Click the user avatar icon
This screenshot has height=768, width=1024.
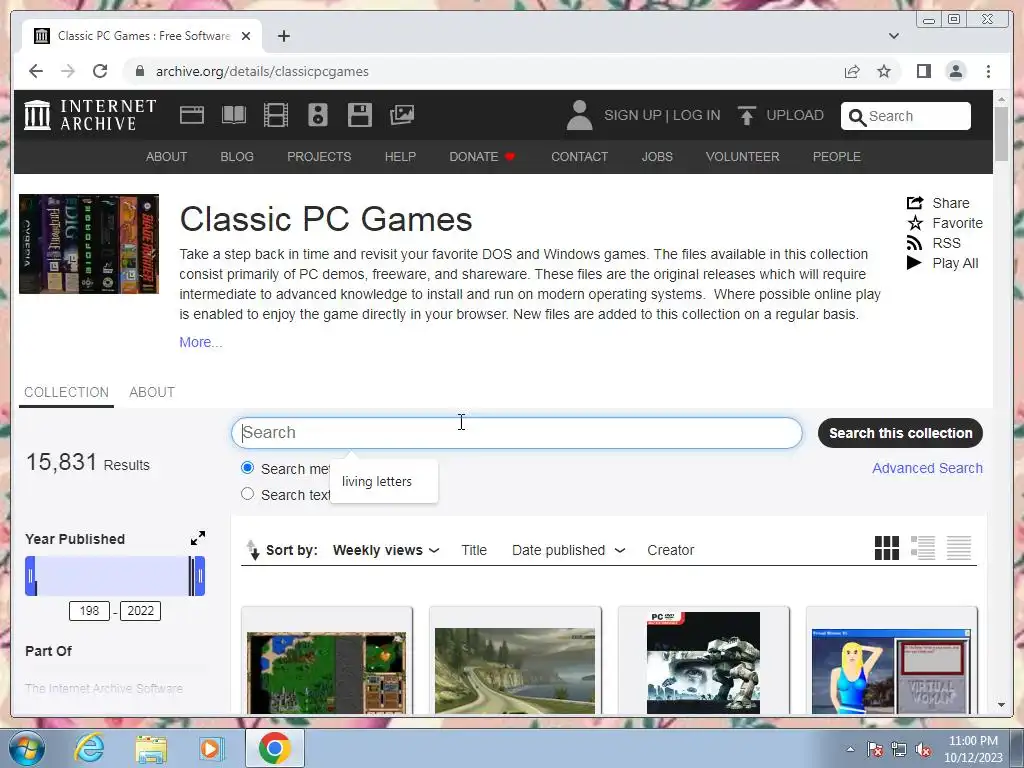coord(579,115)
